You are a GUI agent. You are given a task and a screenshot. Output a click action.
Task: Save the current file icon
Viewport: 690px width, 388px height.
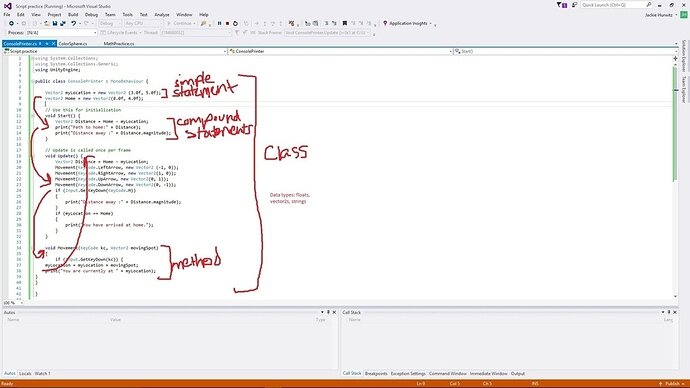pos(55,23)
